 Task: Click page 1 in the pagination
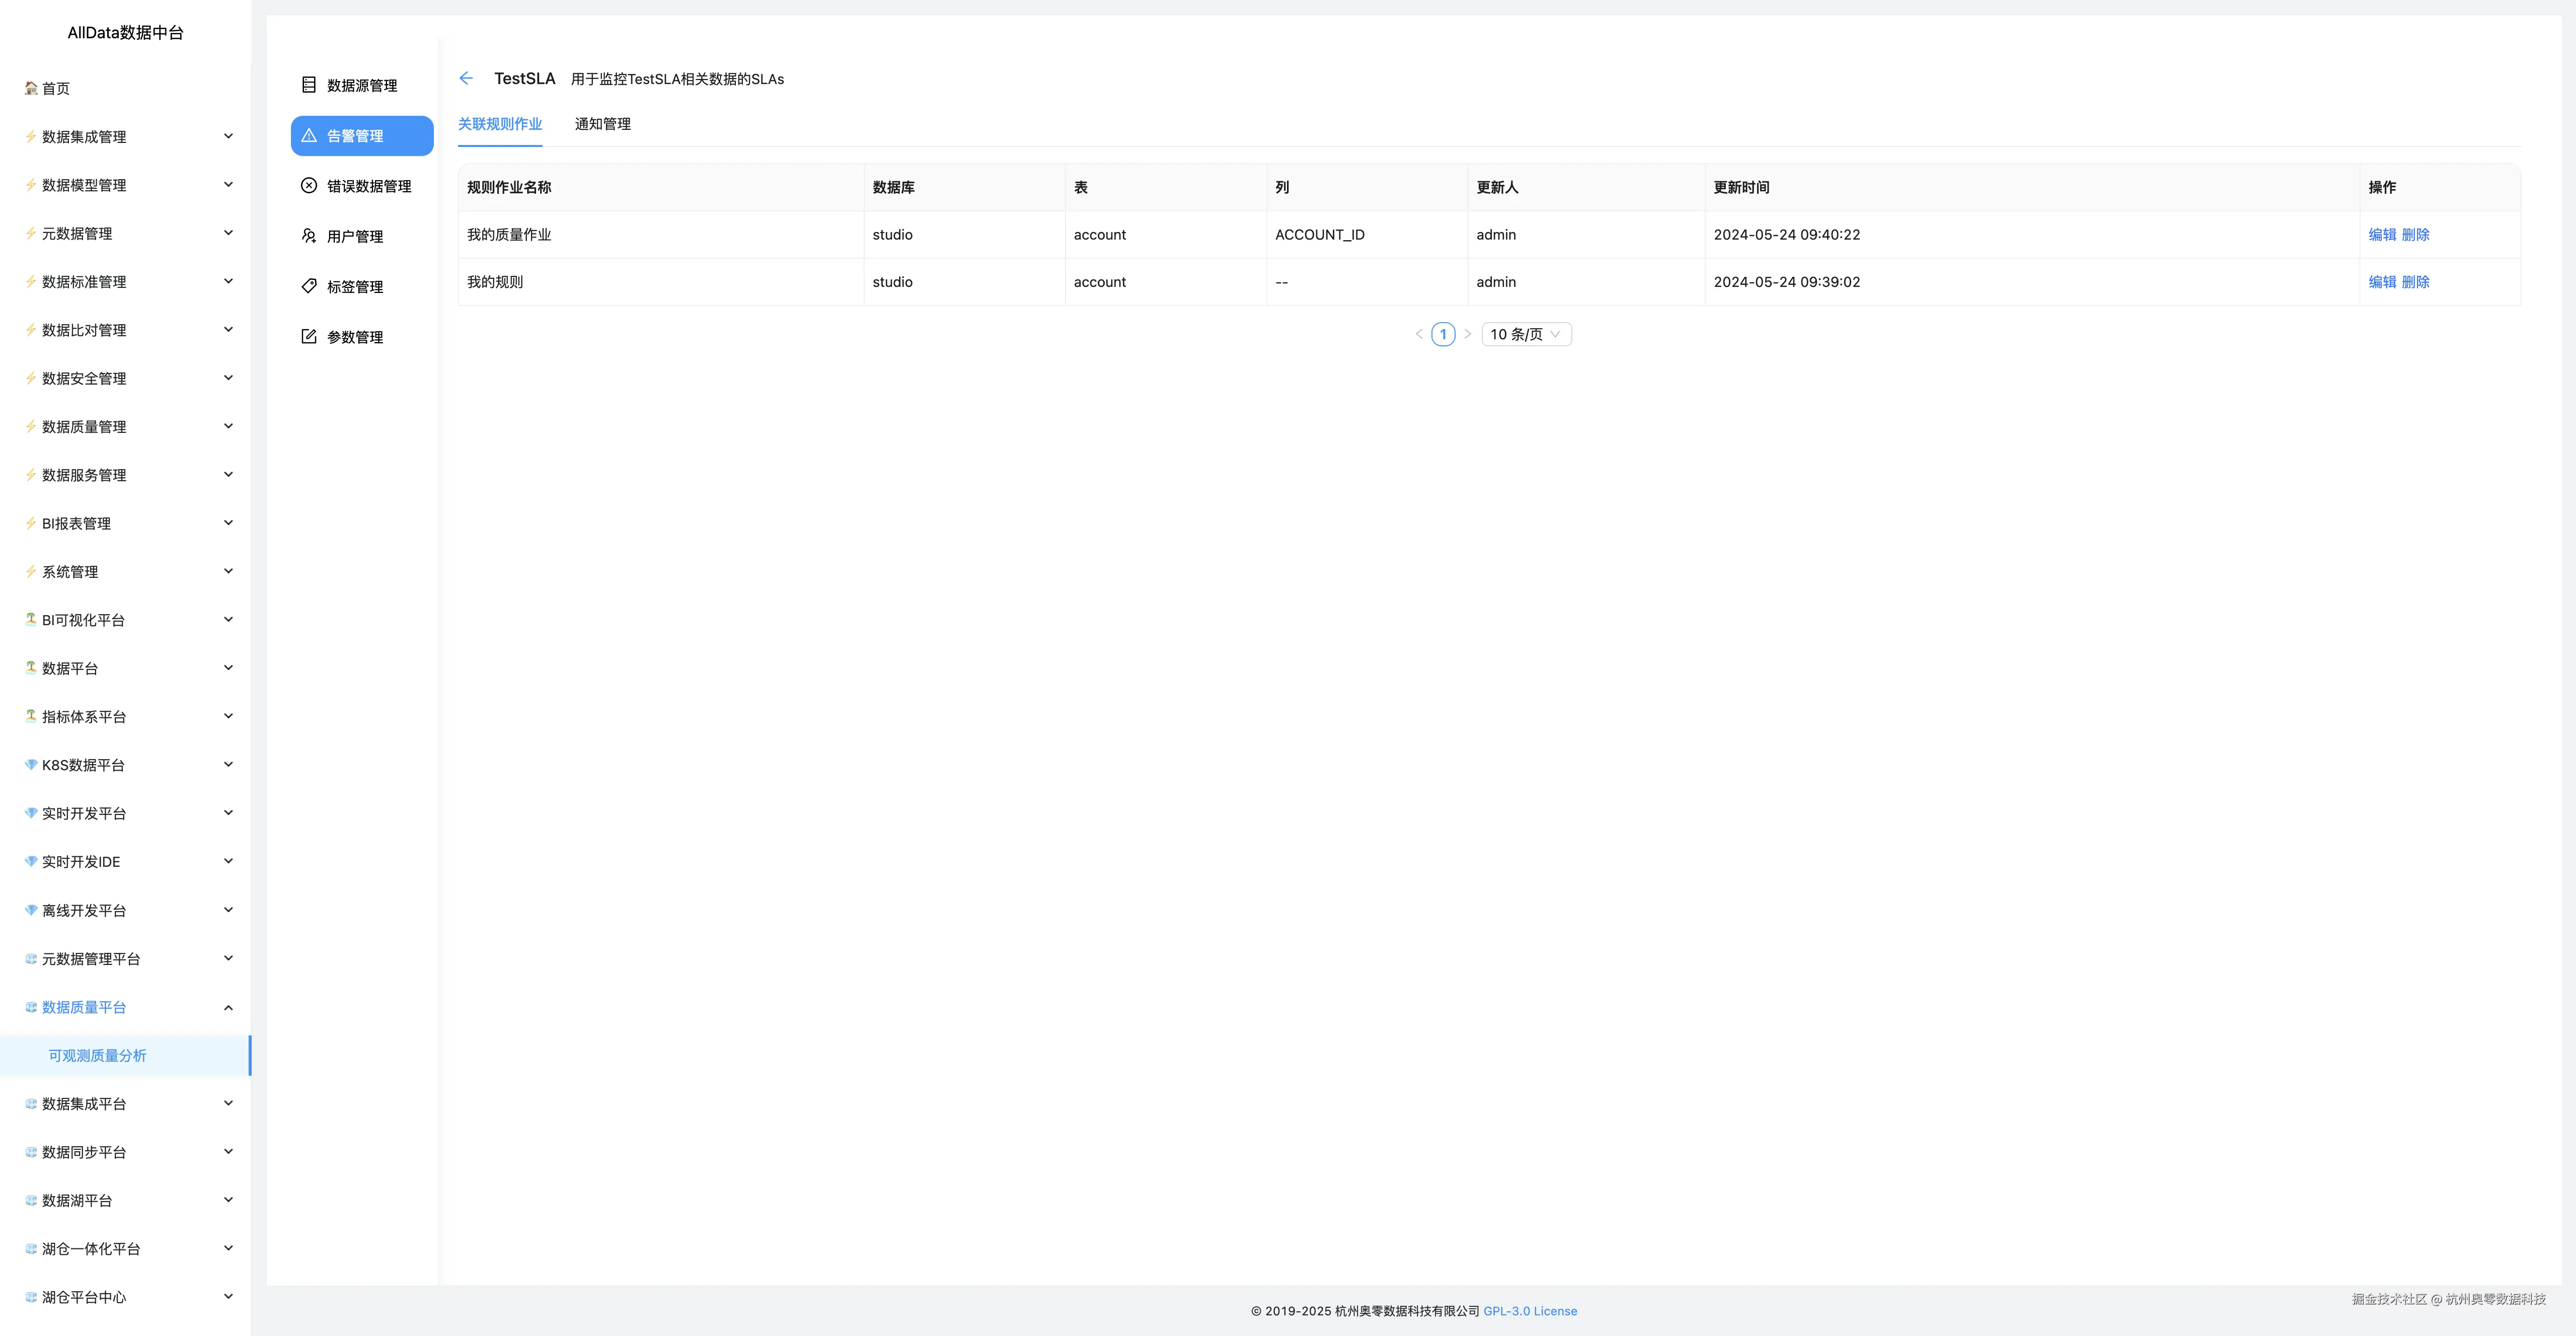pyautogui.click(x=1443, y=334)
